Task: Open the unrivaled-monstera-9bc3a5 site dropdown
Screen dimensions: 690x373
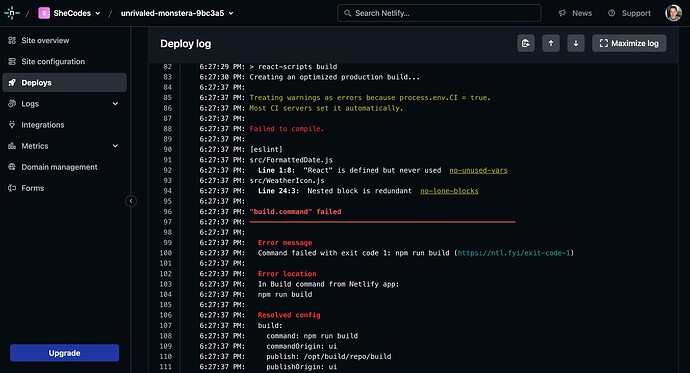Action: pyautogui.click(x=177, y=13)
